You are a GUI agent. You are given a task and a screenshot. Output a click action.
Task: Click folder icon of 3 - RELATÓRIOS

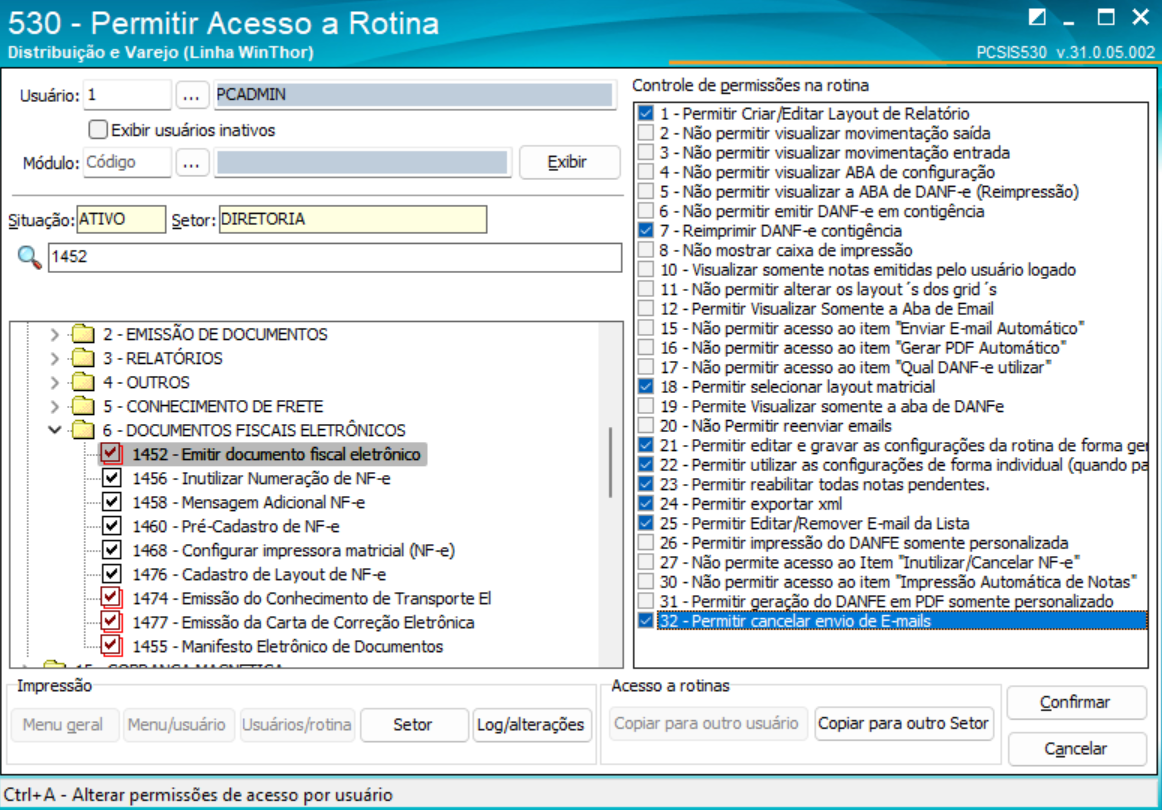click(x=83, y=358)
